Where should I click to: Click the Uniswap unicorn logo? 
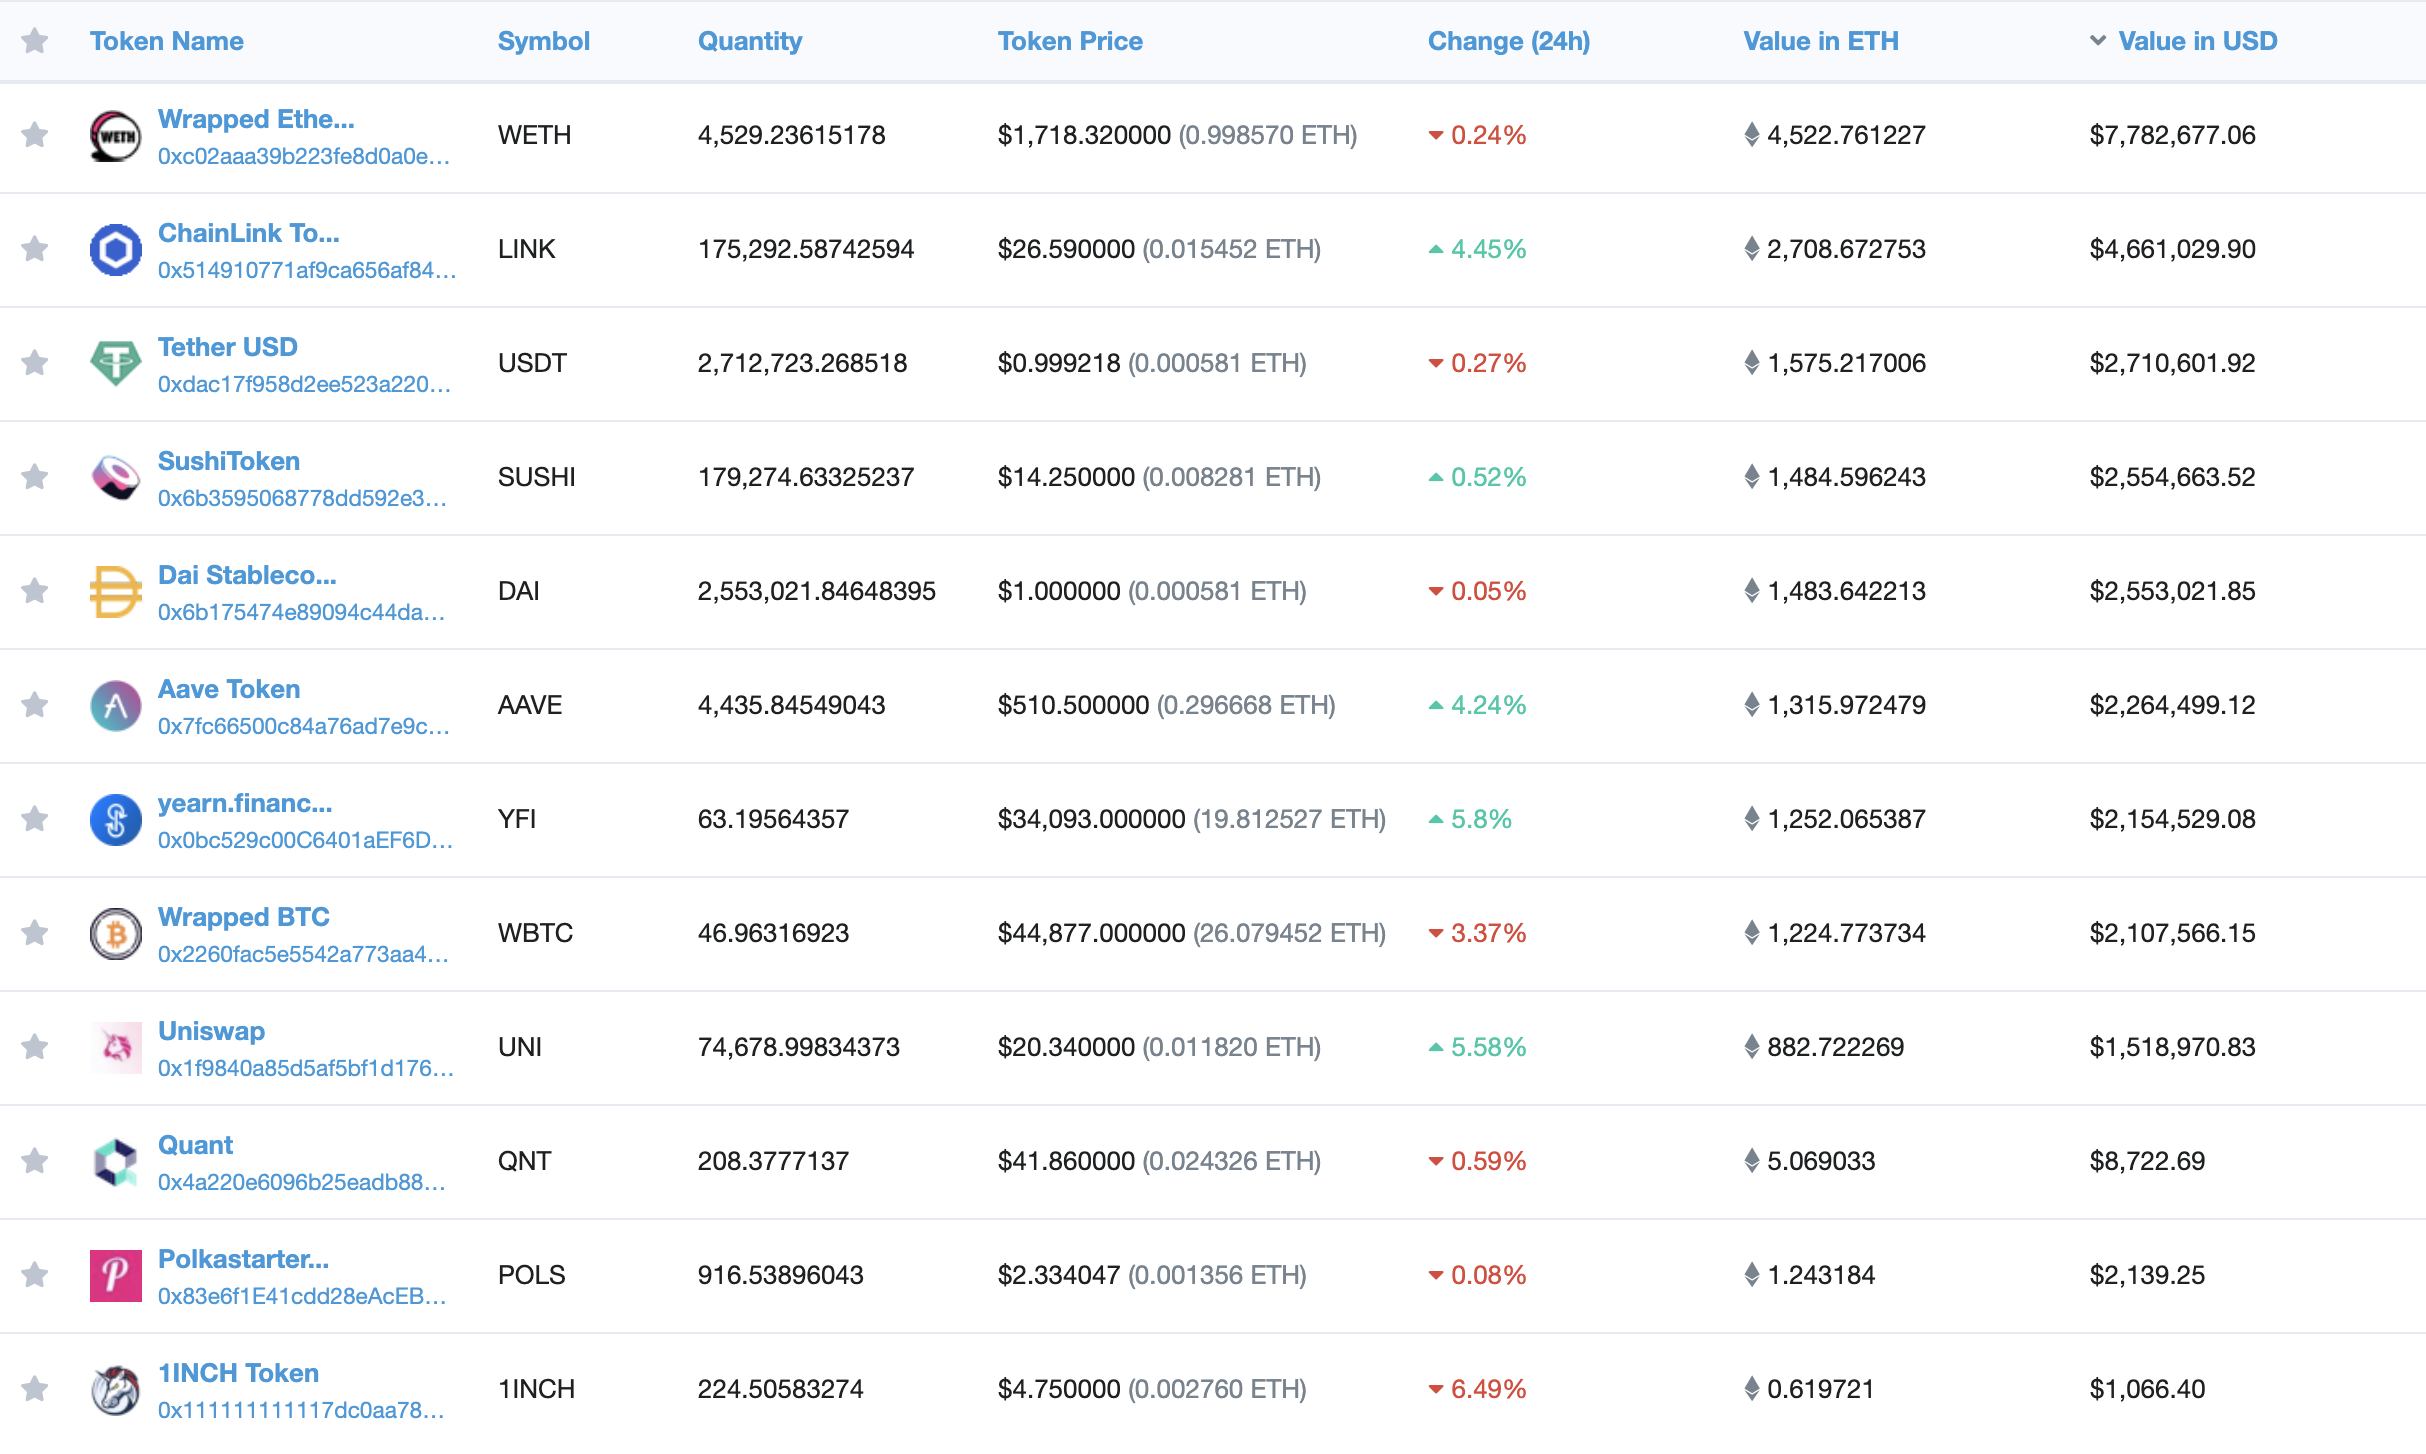[x=115, y=1048]
